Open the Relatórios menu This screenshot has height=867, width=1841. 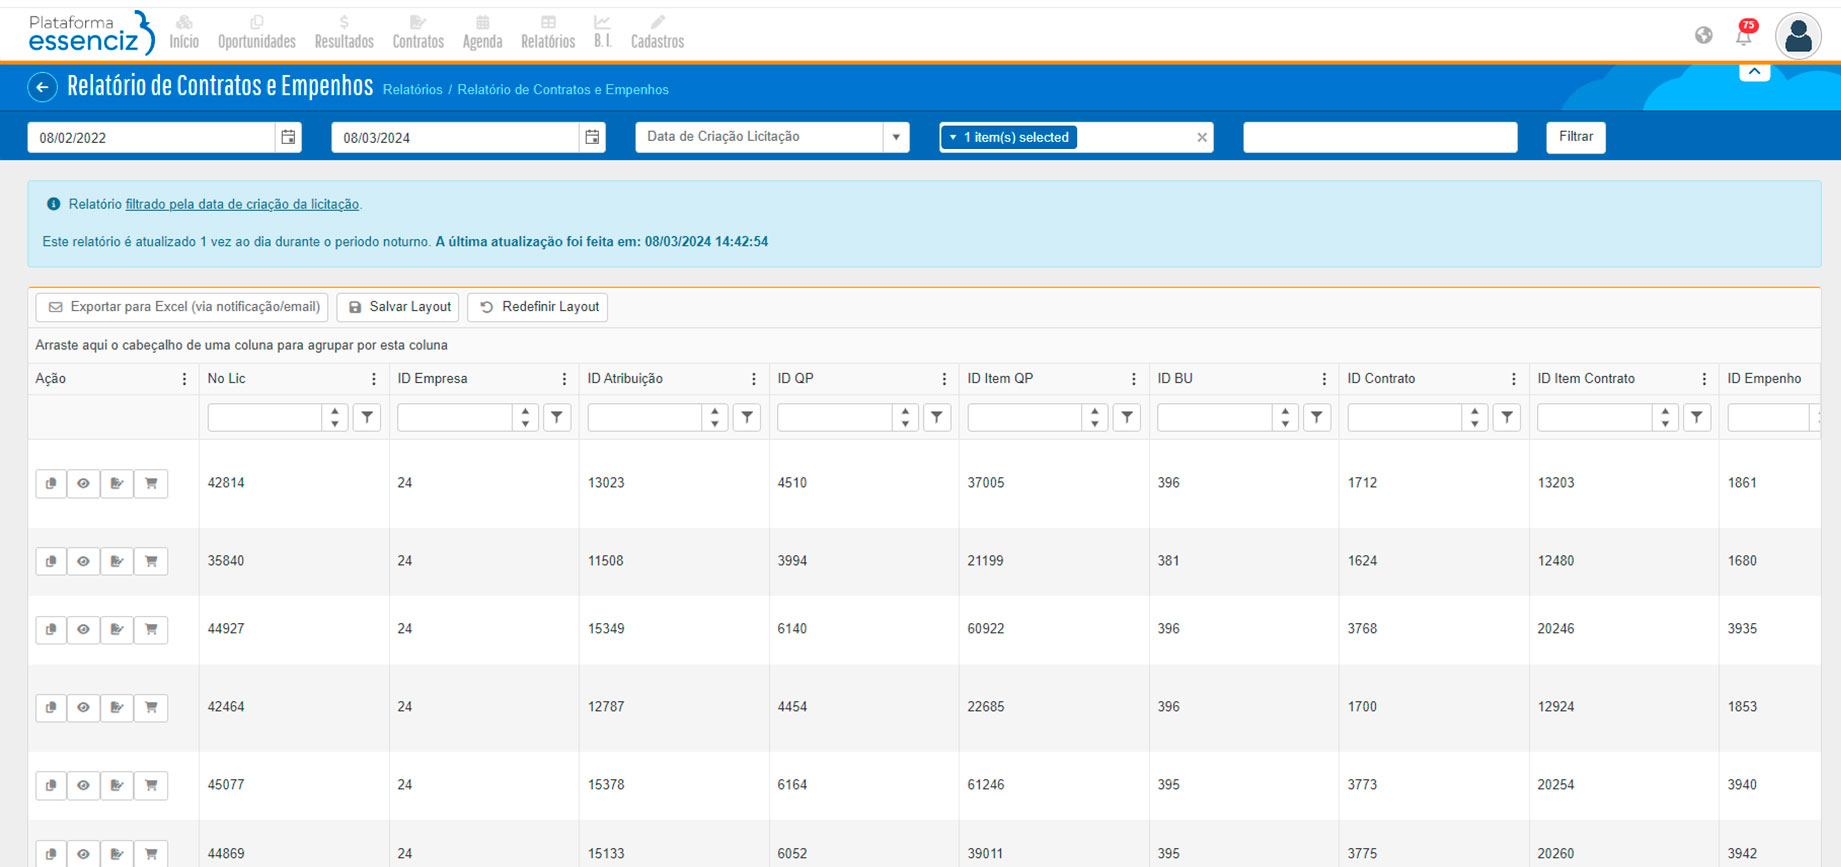click(548, 33)
